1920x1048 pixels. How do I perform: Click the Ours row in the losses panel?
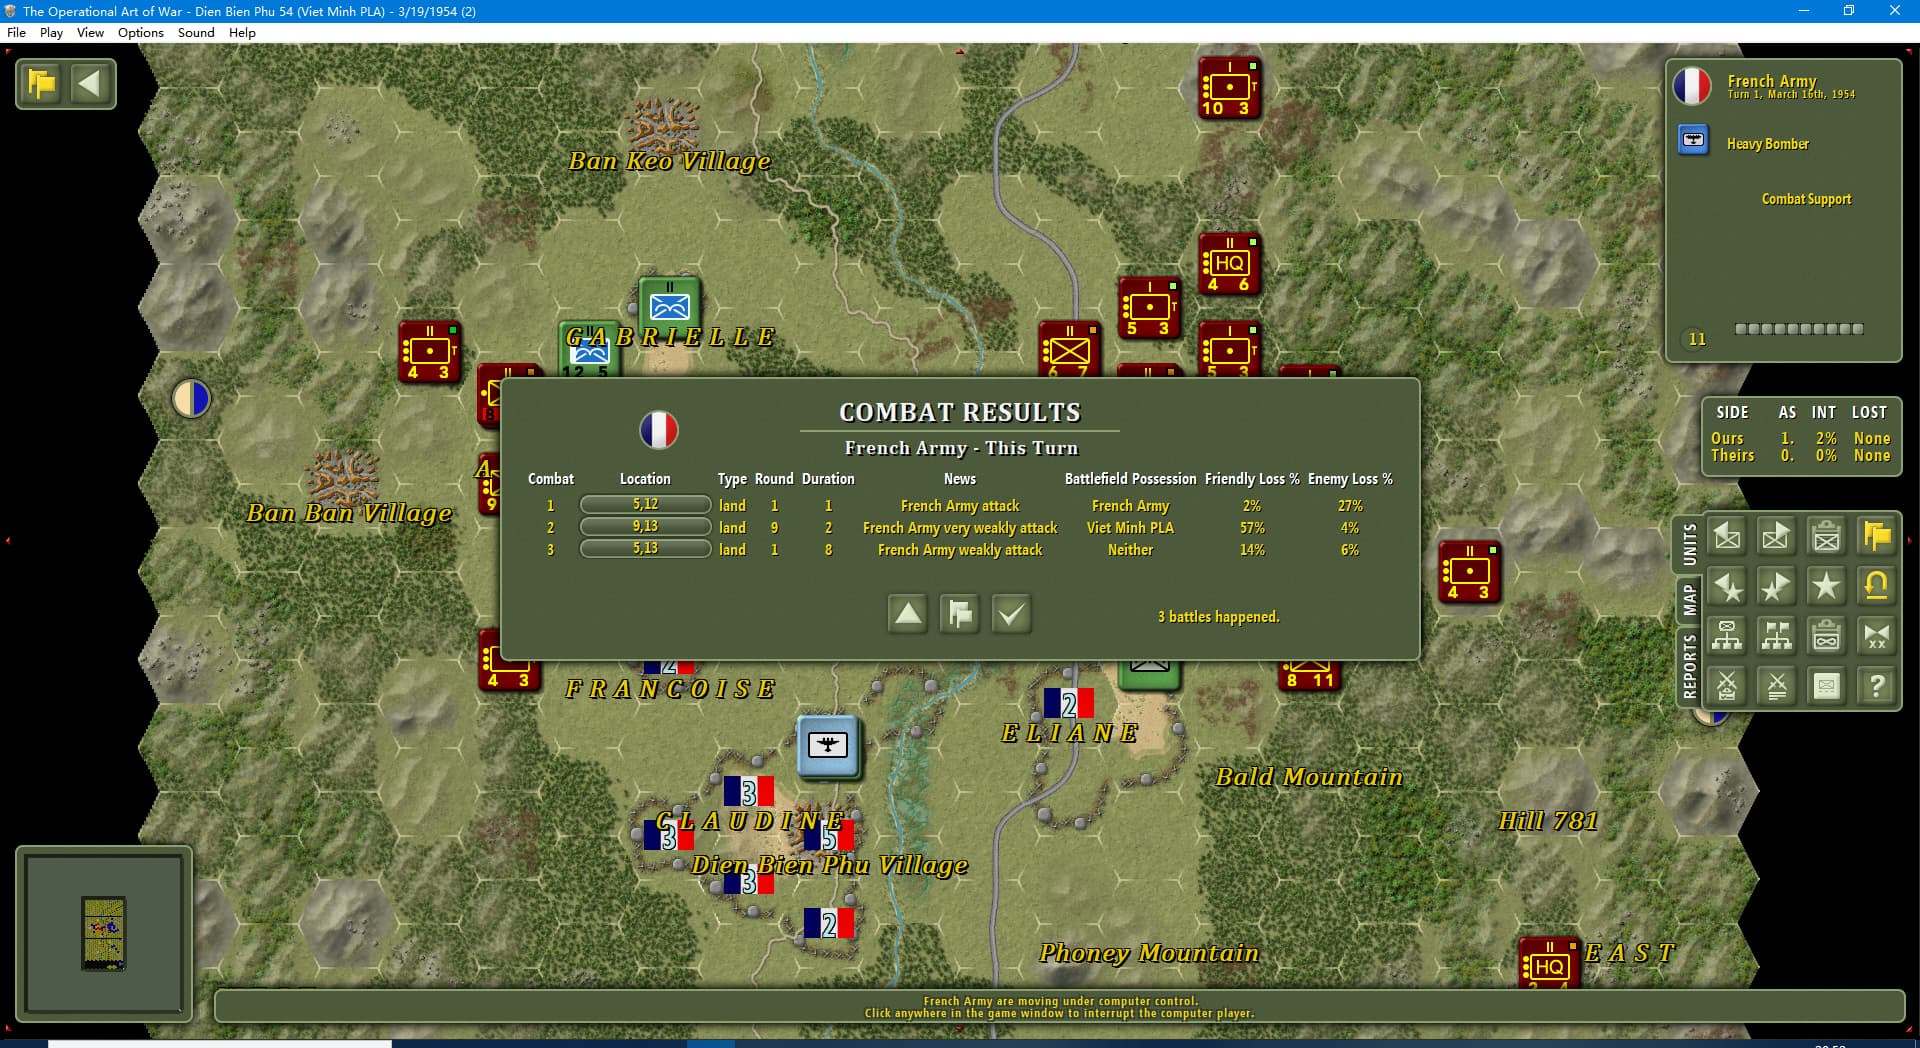pyautogui.click(x=1800, y=438)
